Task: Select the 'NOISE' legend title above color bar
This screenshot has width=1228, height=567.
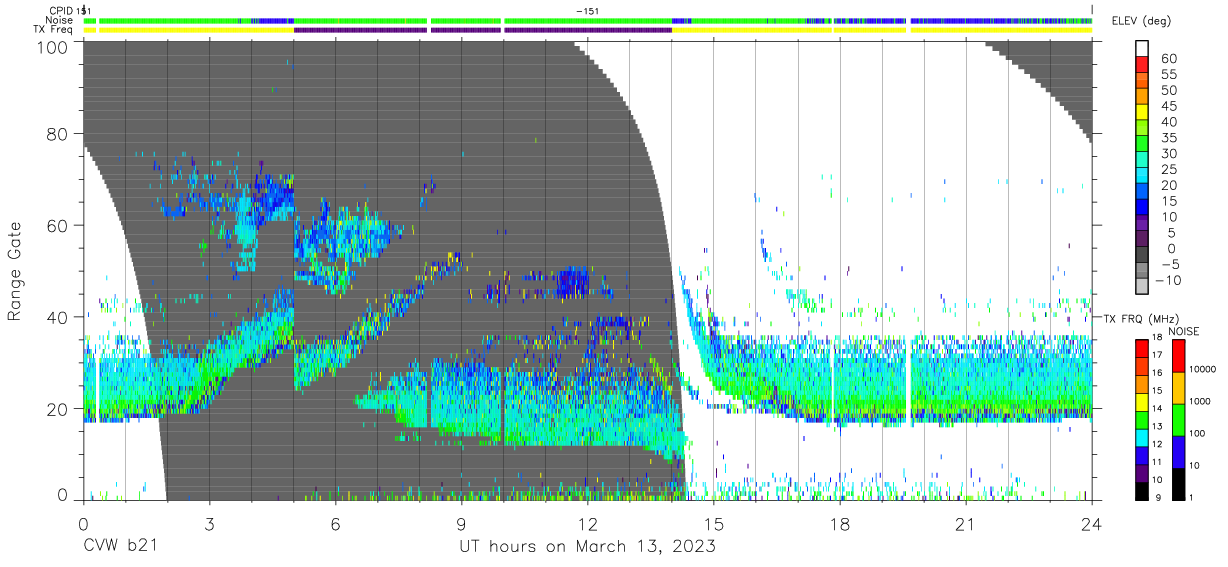Action: point(1186,331)
